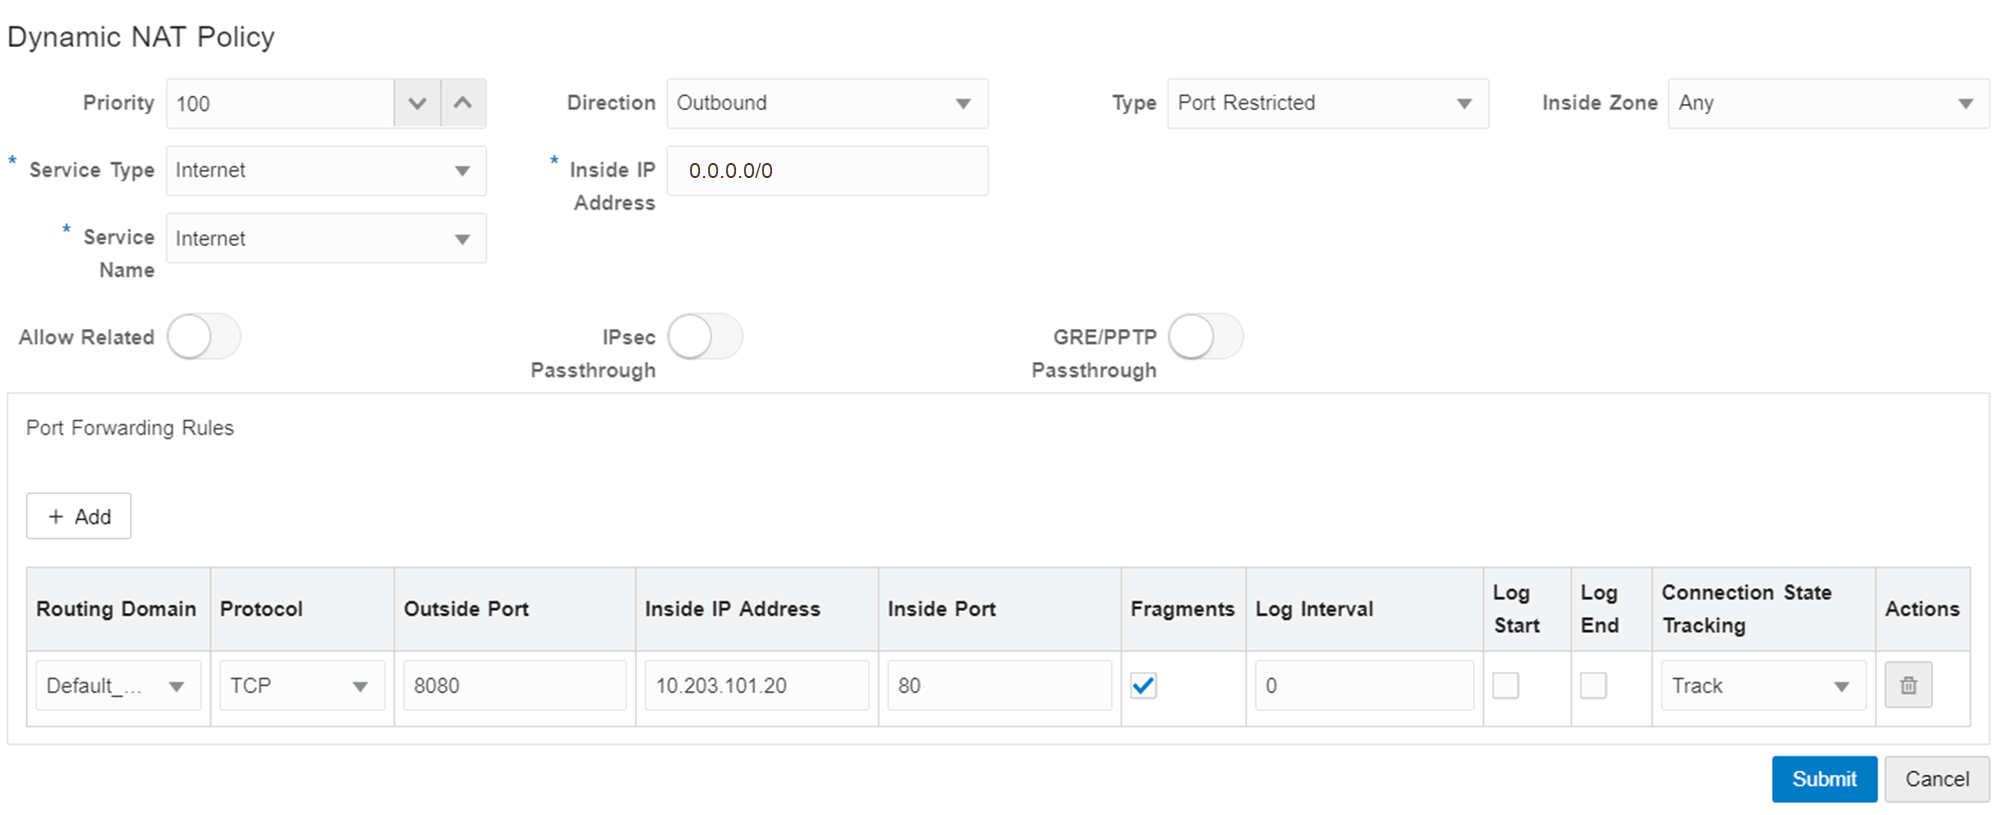Screen dimensions: 2000x815
Task: Click the Cancel button
Action: (x=1936, y=779)
